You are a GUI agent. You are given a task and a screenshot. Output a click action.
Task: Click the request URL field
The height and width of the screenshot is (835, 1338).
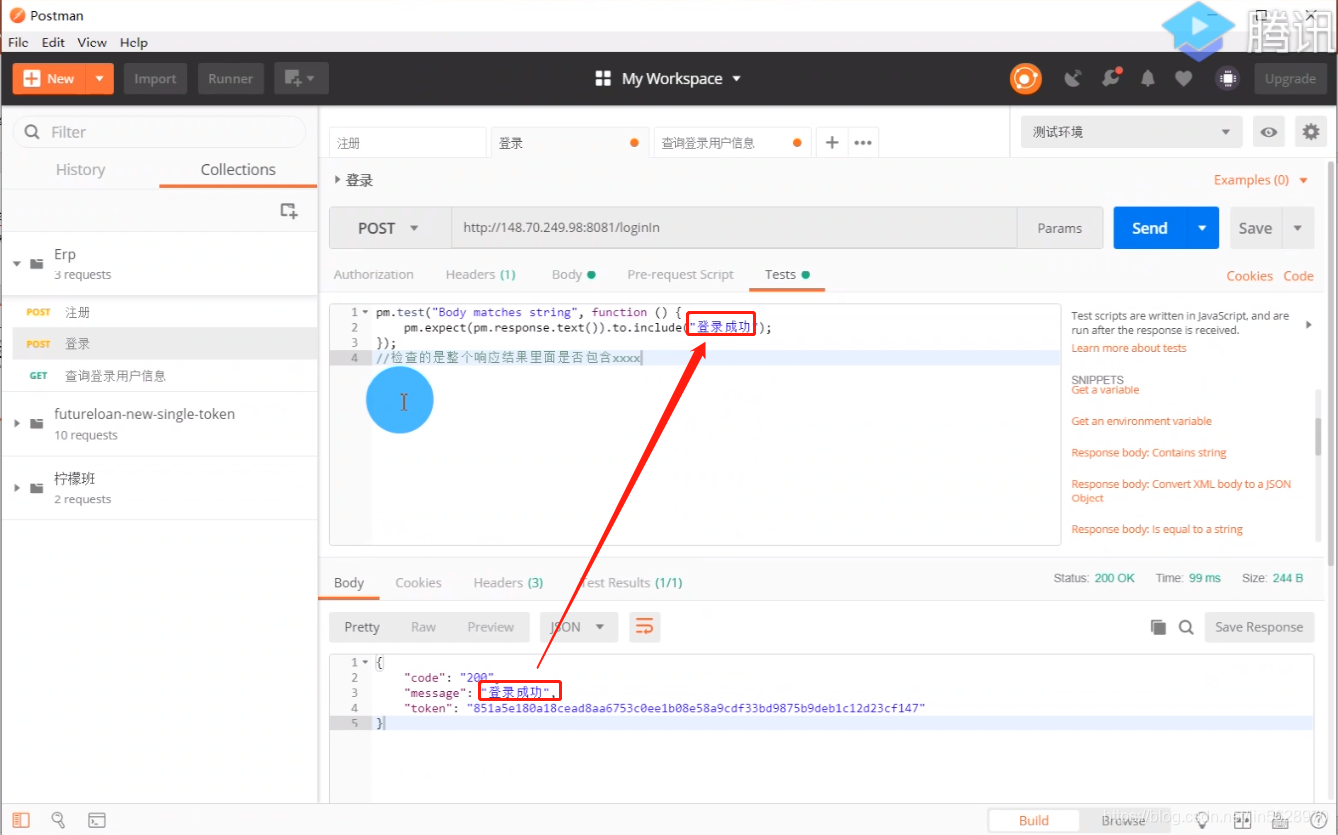tap(734, 228)
